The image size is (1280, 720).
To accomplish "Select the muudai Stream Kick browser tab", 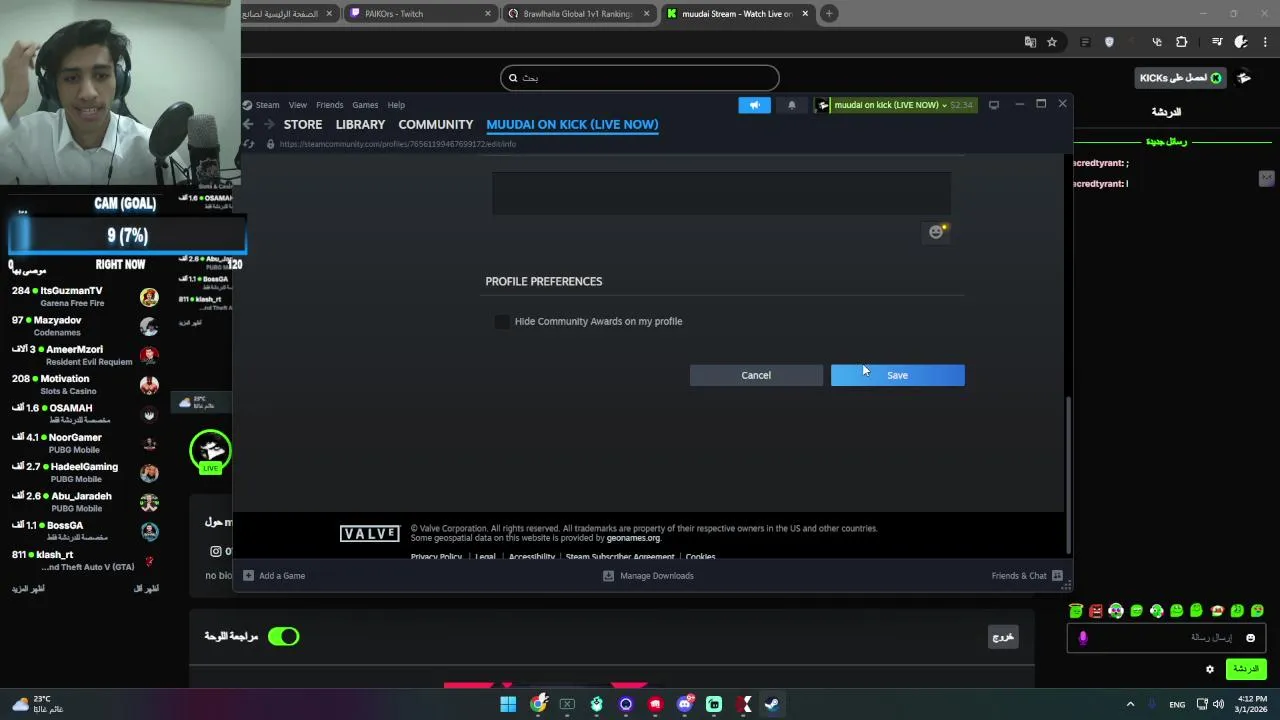I will (738, 14).
